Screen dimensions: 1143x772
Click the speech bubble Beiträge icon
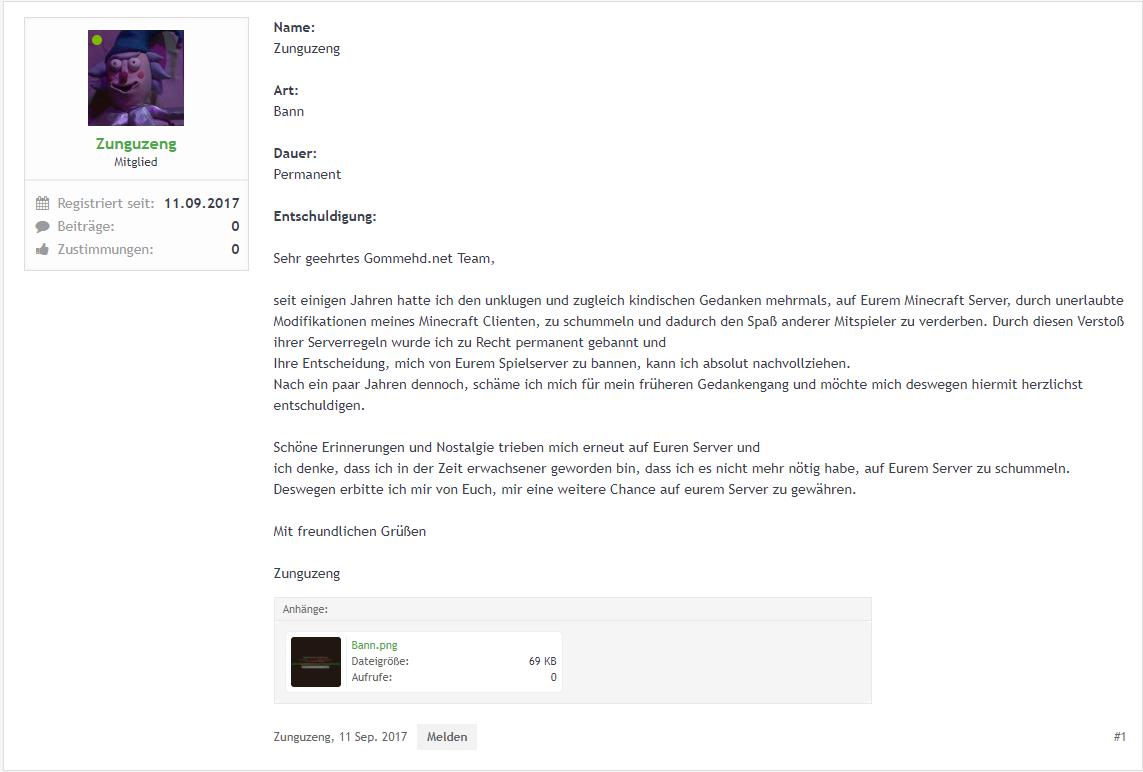[x=42, y=227]
